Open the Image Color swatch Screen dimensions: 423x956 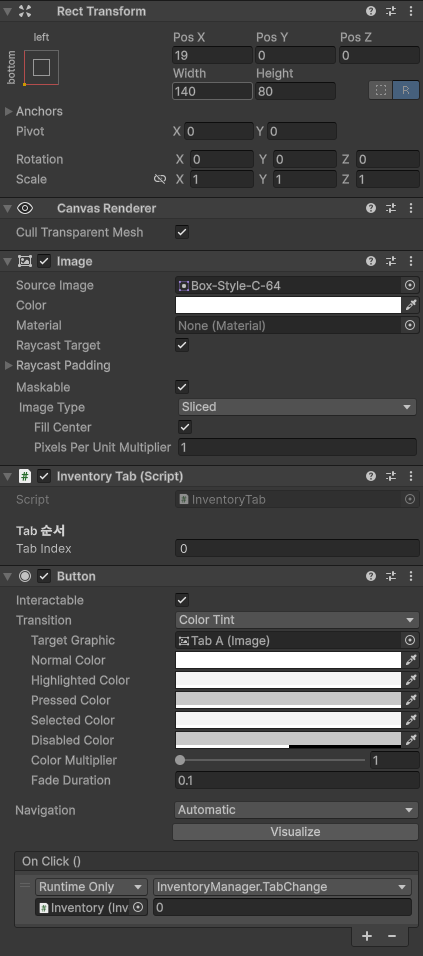coord(288,305)
